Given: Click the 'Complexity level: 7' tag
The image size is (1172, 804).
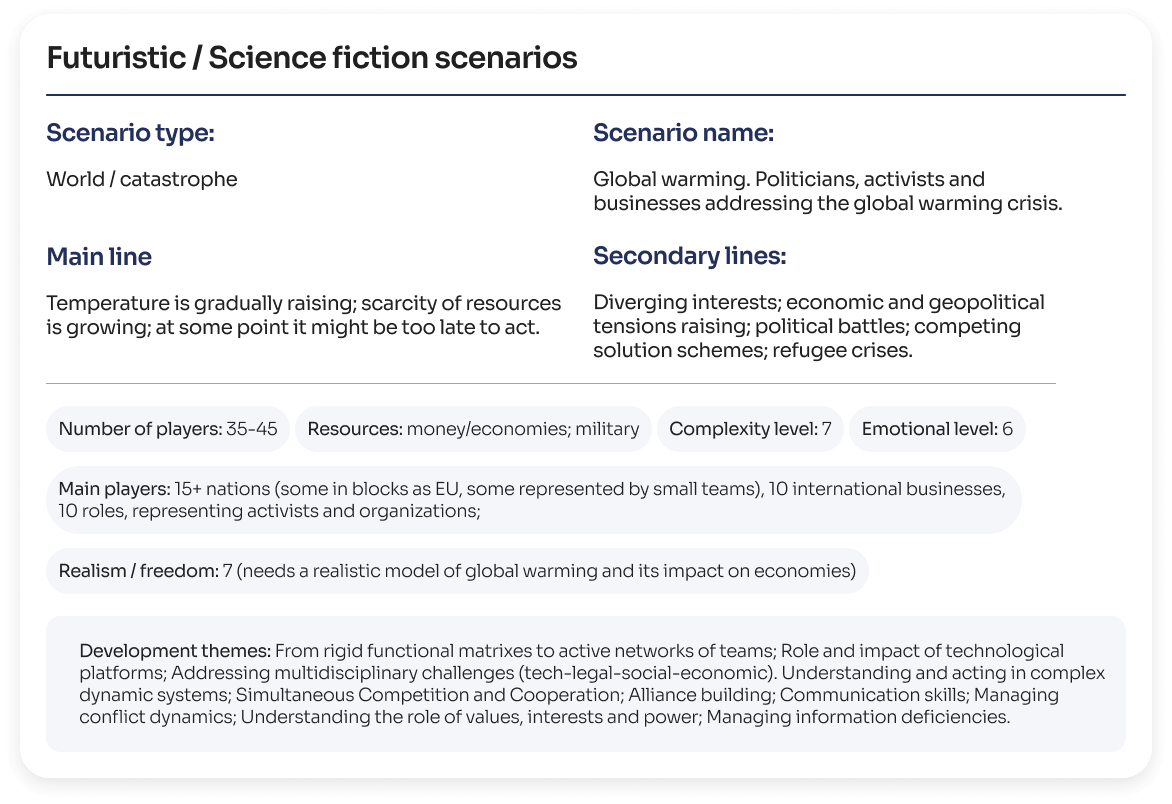Looking at the screenshot, I should [x=750, y=430].
